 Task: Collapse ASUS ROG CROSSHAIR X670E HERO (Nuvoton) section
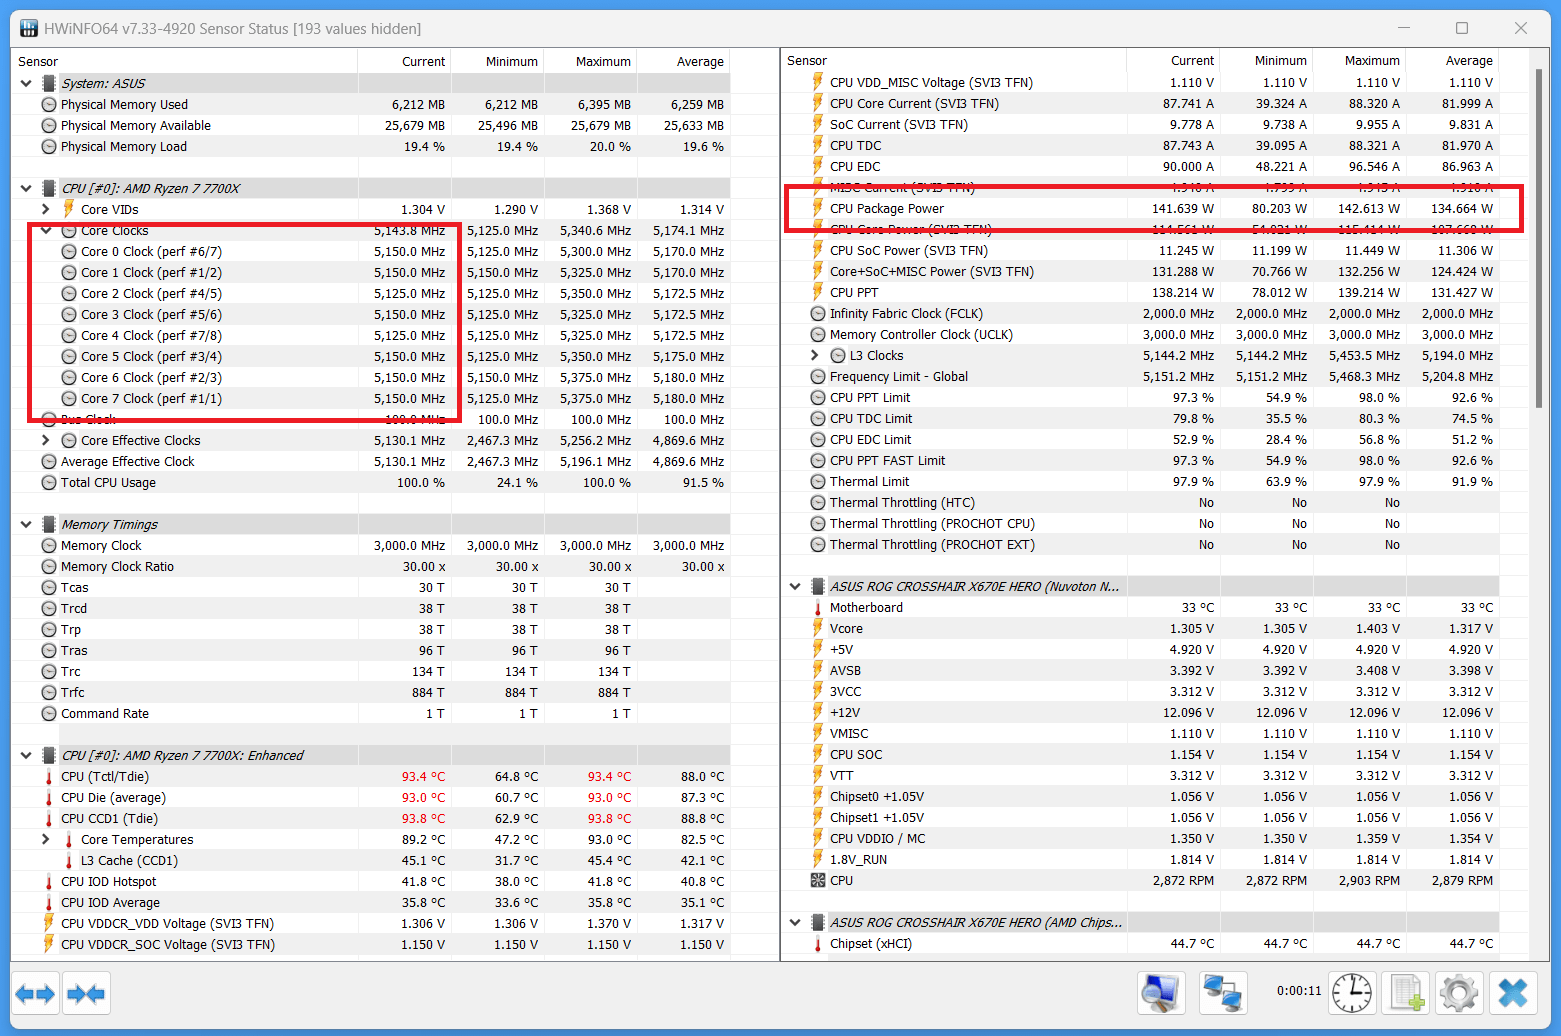[795, 587]
